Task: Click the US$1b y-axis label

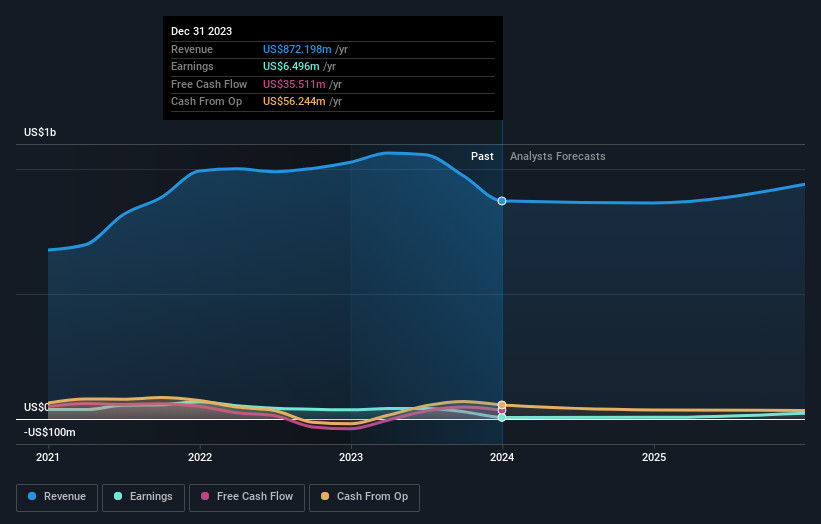Action: click(x=40, y=132)
